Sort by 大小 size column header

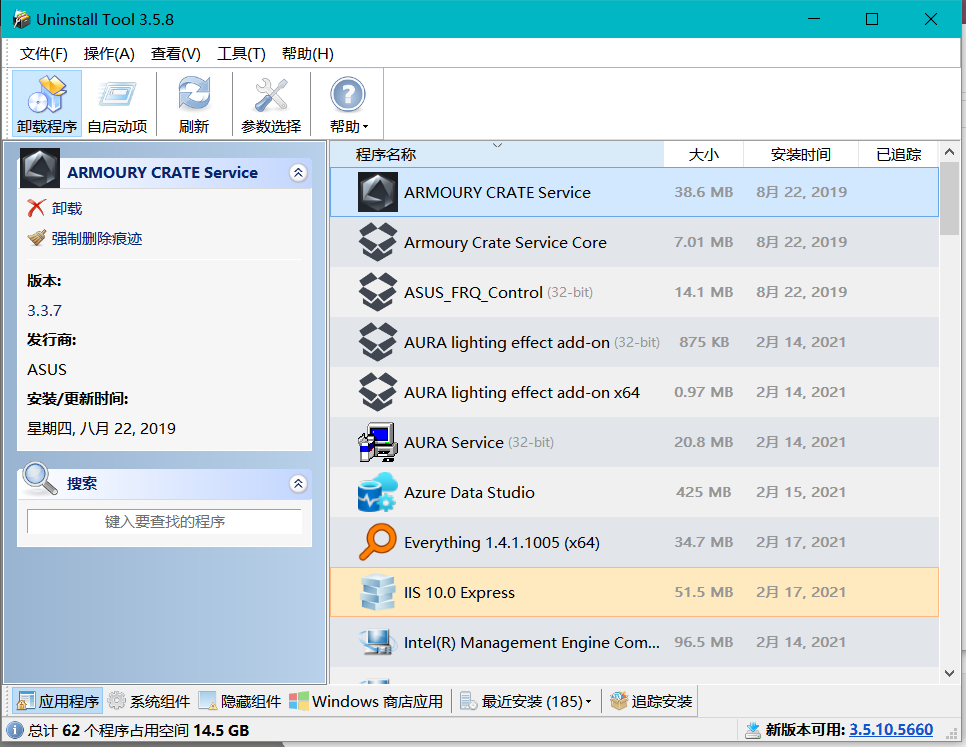704,155
